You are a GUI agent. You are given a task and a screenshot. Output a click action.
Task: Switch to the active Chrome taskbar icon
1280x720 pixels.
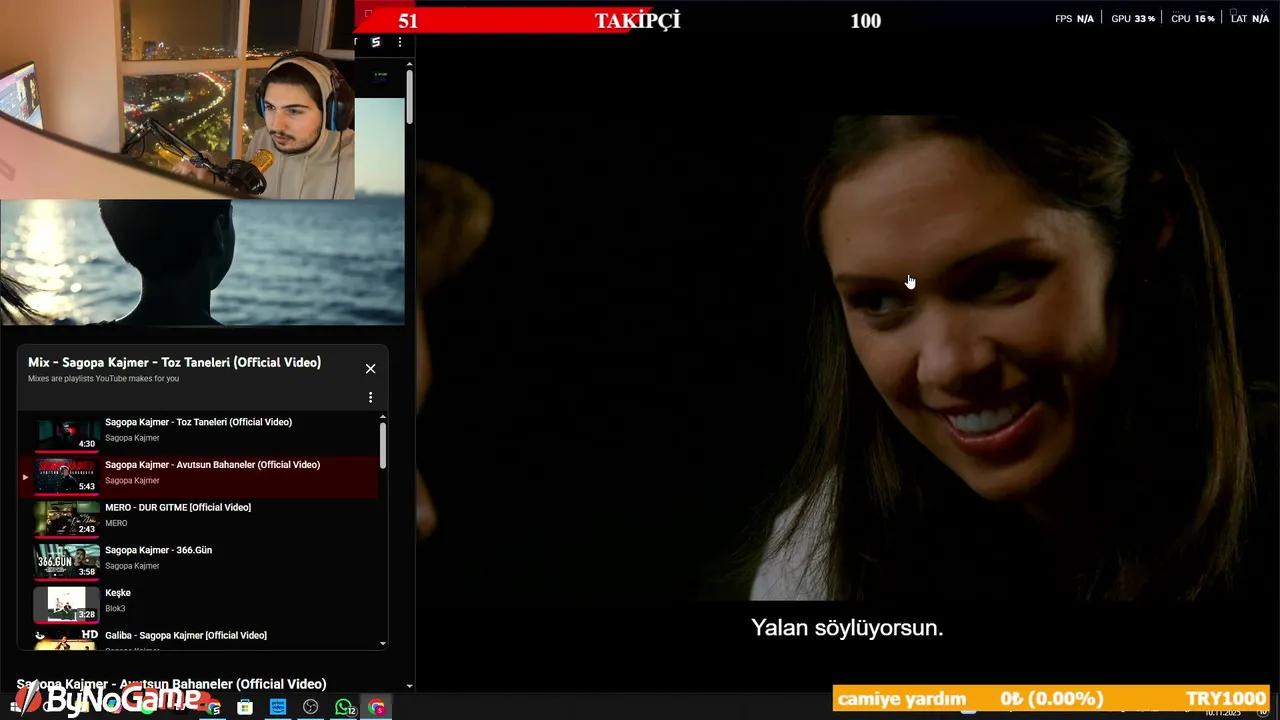pos(376,708)
